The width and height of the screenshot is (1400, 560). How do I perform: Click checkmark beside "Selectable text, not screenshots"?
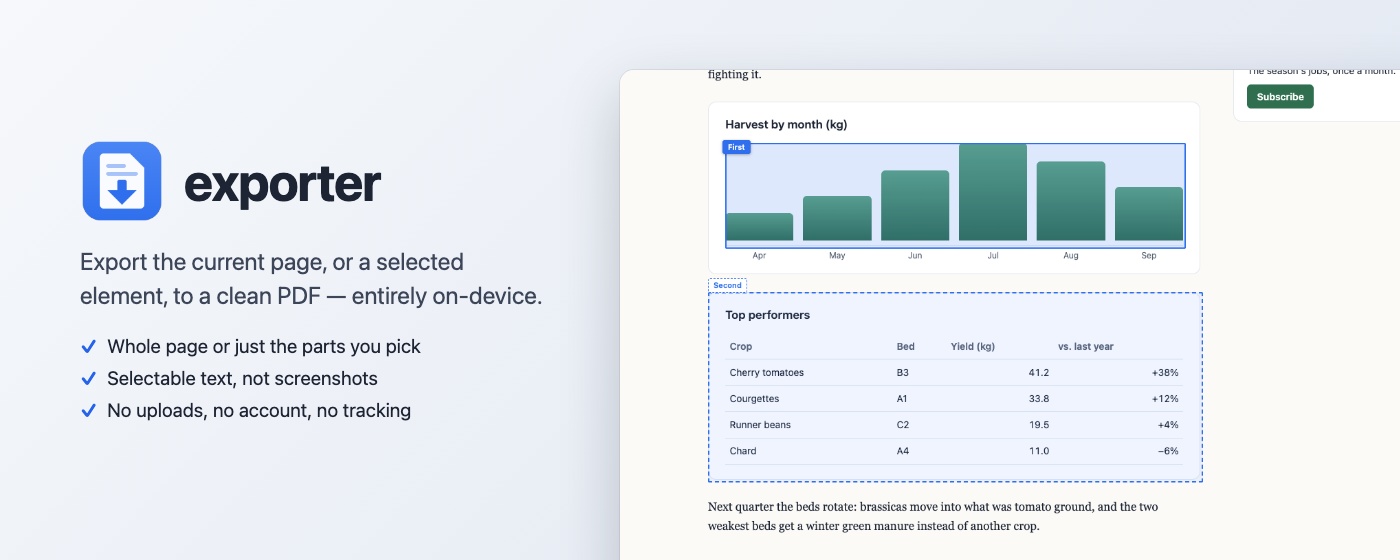(88, 379)
